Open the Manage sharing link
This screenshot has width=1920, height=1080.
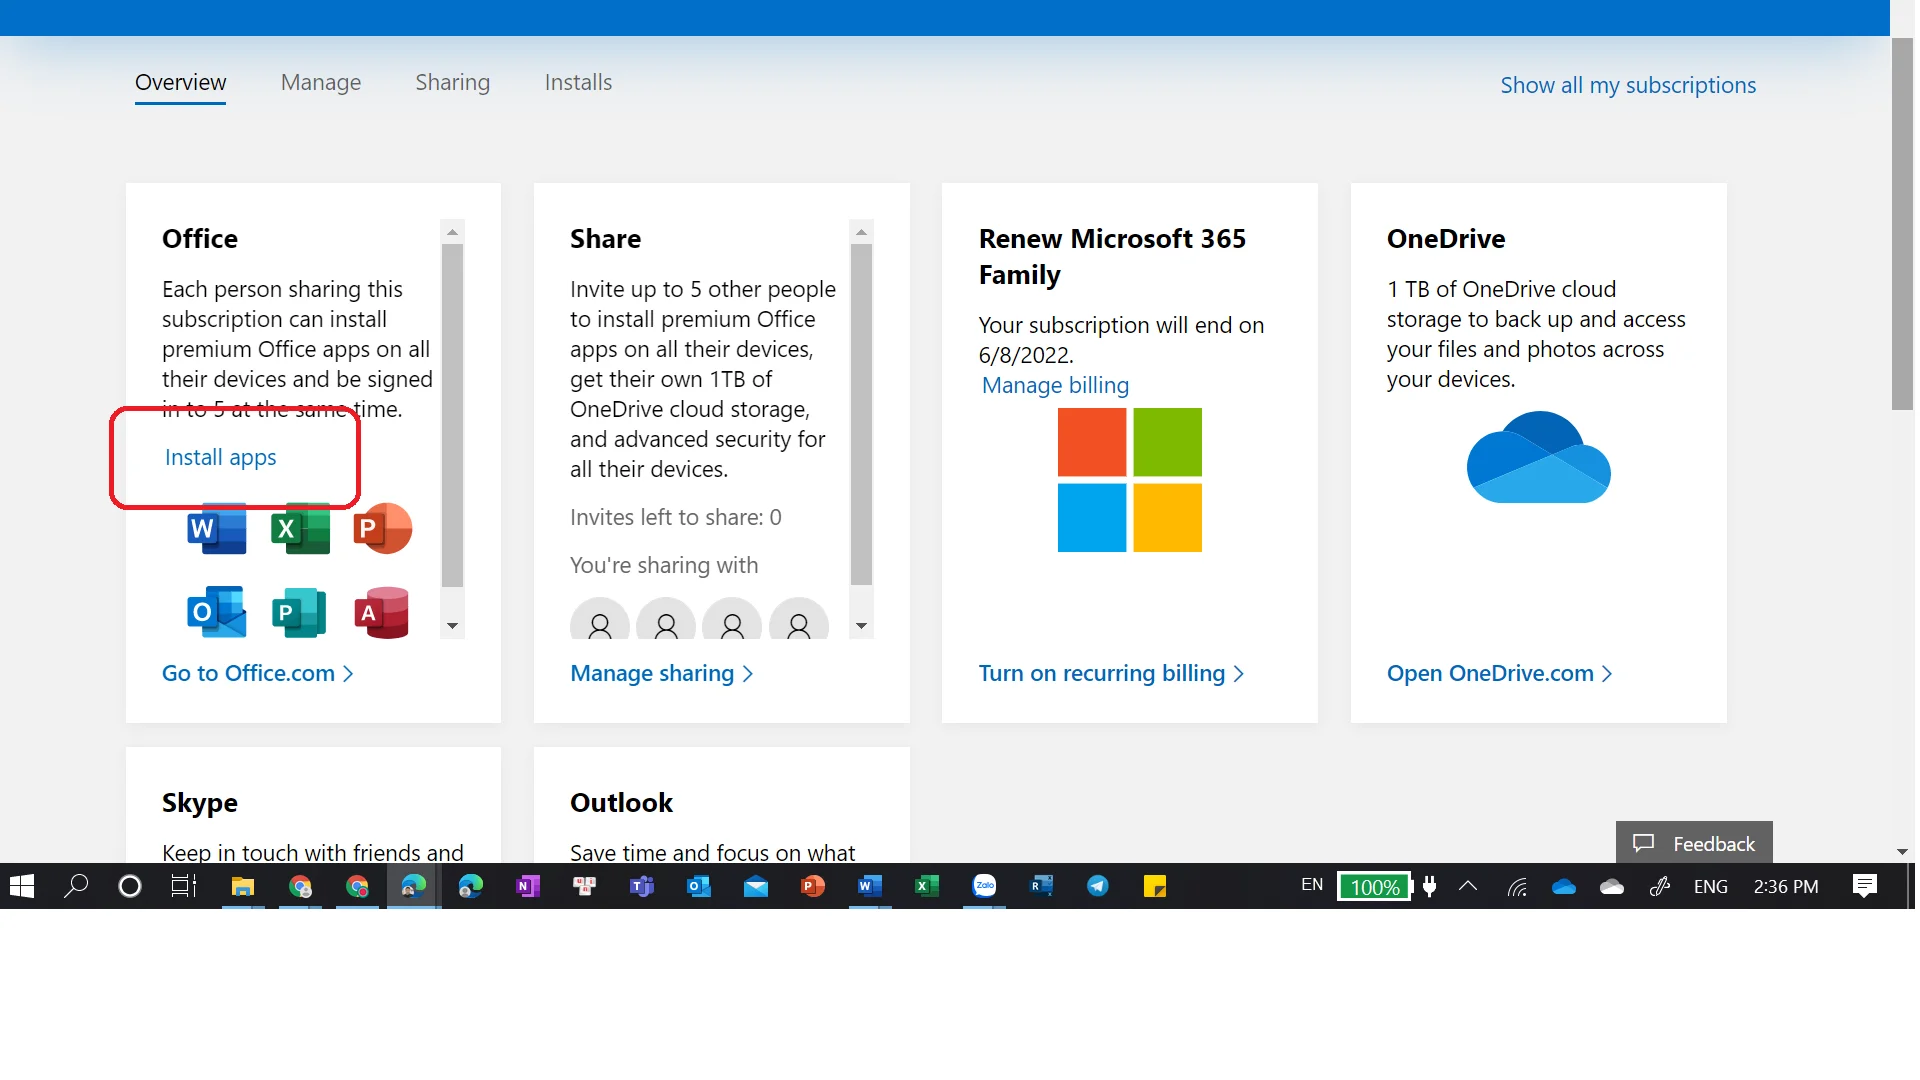tap(661, 674)
